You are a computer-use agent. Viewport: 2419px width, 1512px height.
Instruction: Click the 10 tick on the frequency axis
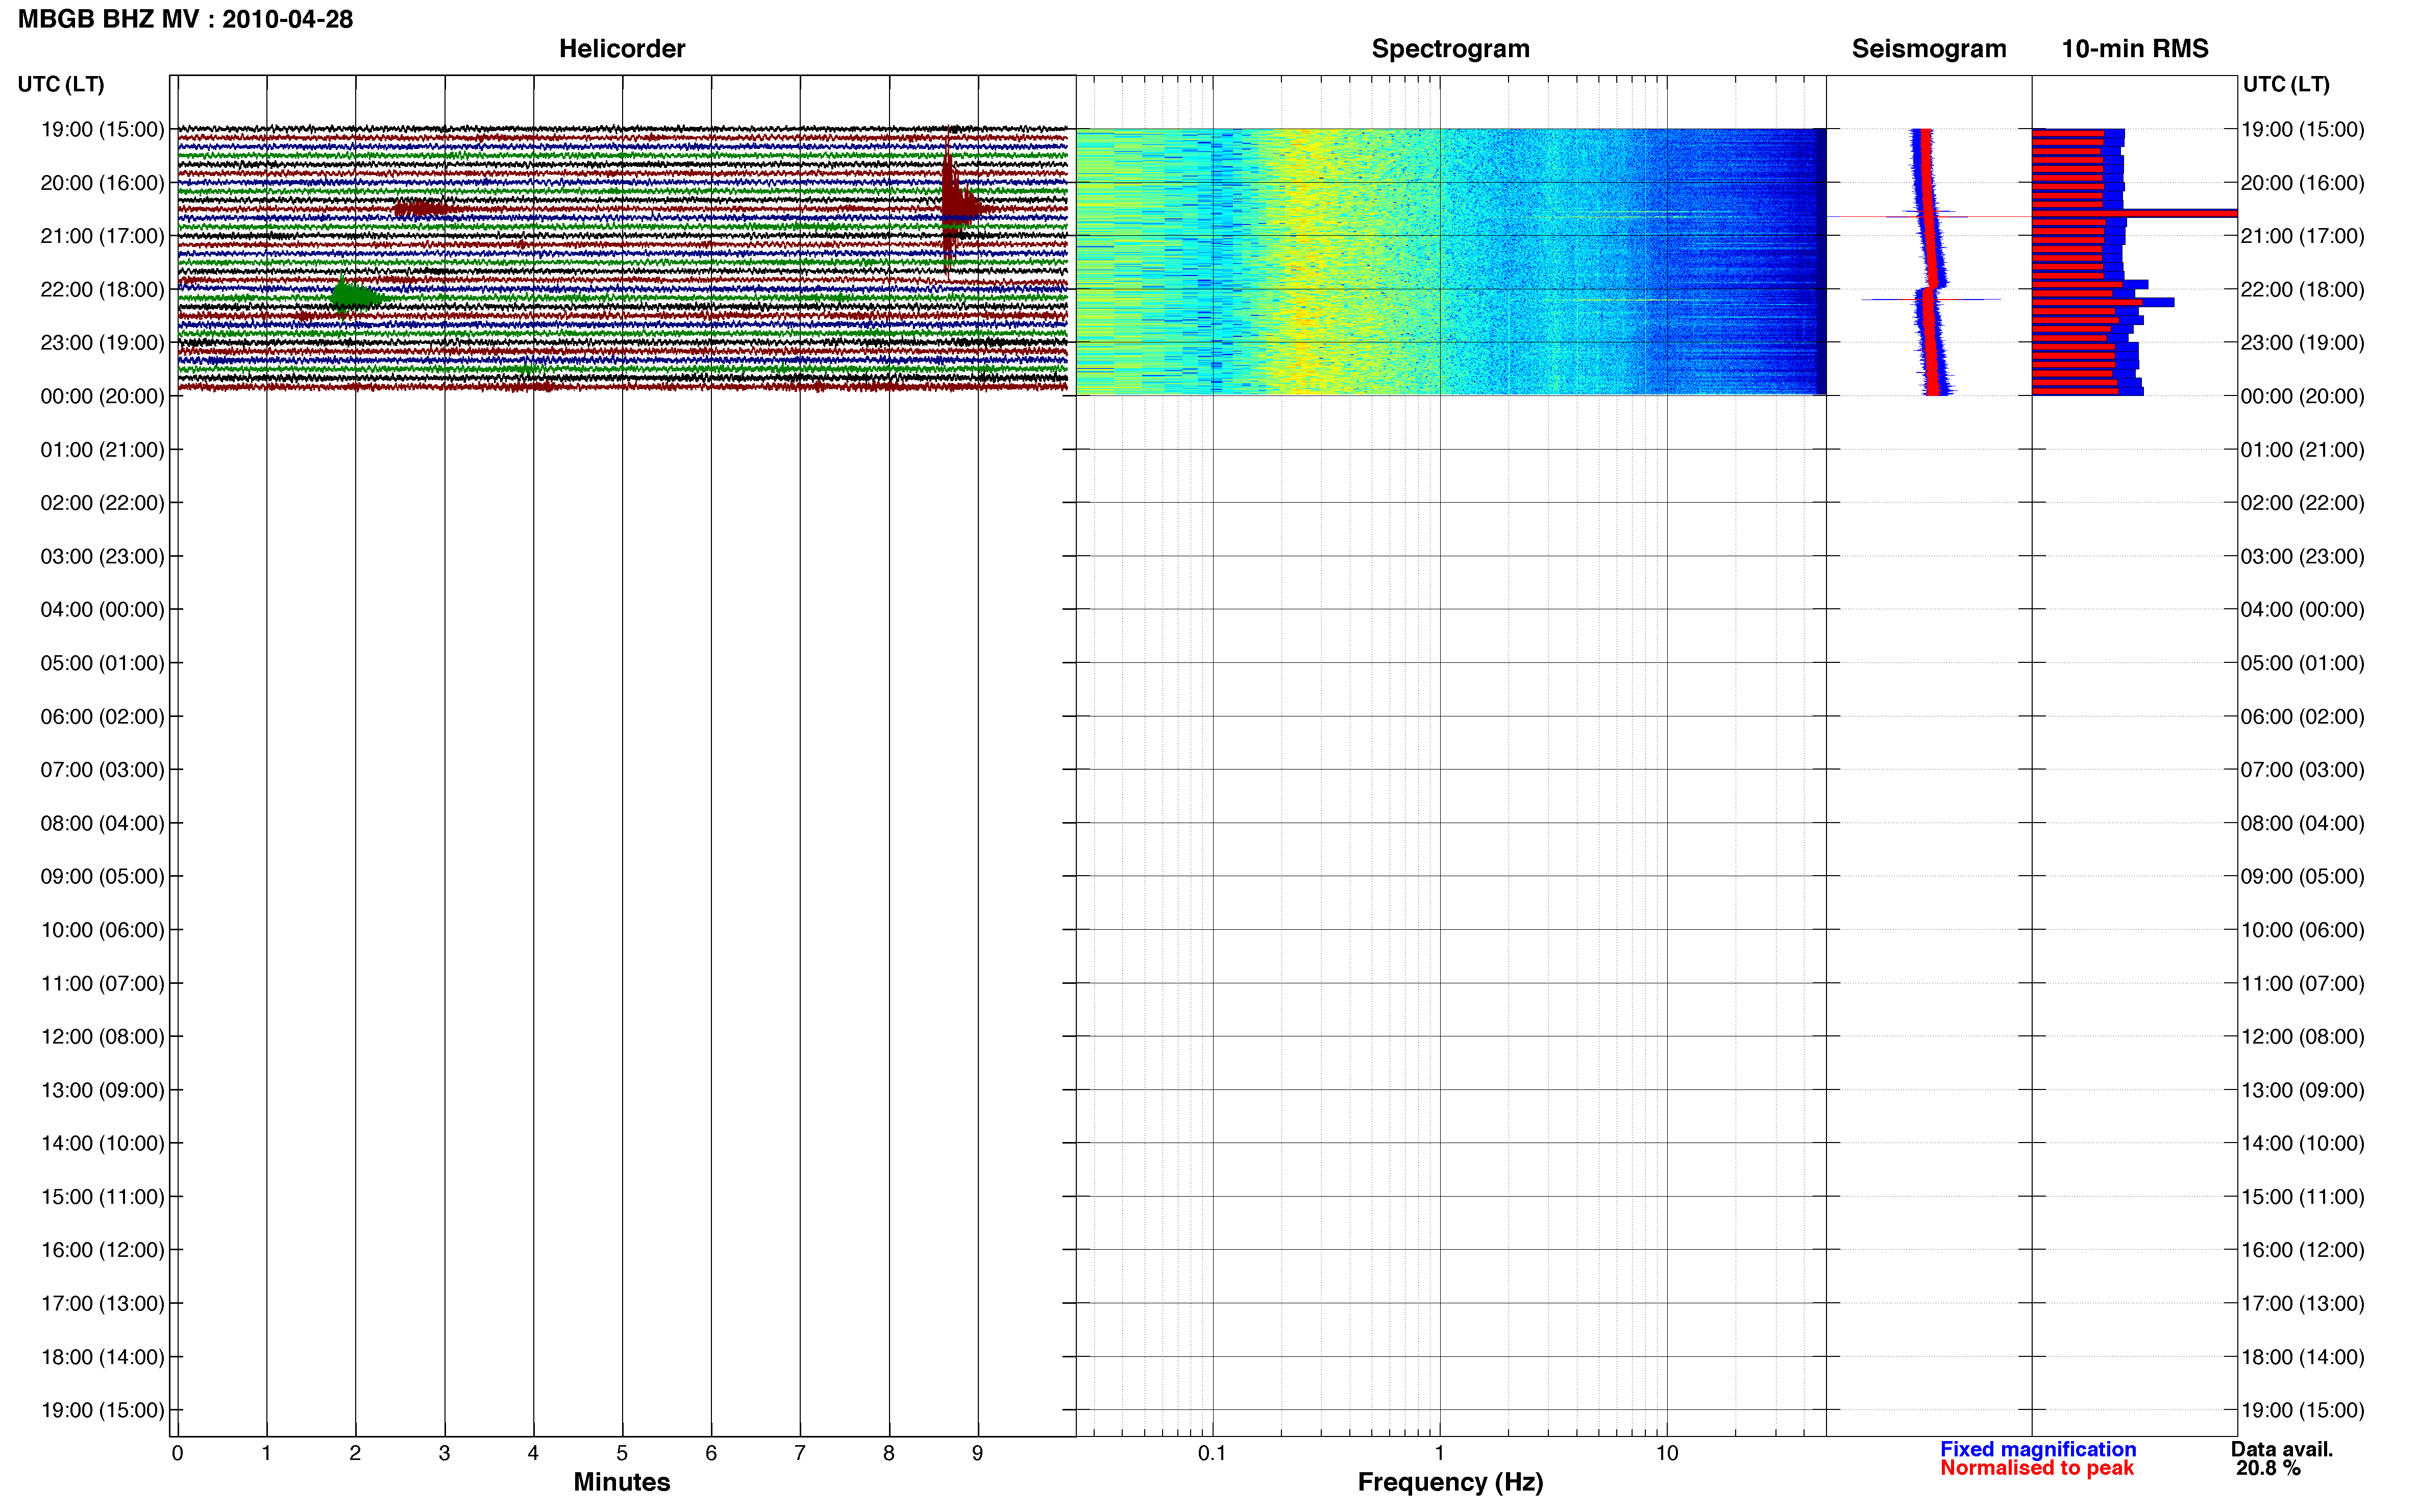pyautogui.click(x=1666, y=1453)
